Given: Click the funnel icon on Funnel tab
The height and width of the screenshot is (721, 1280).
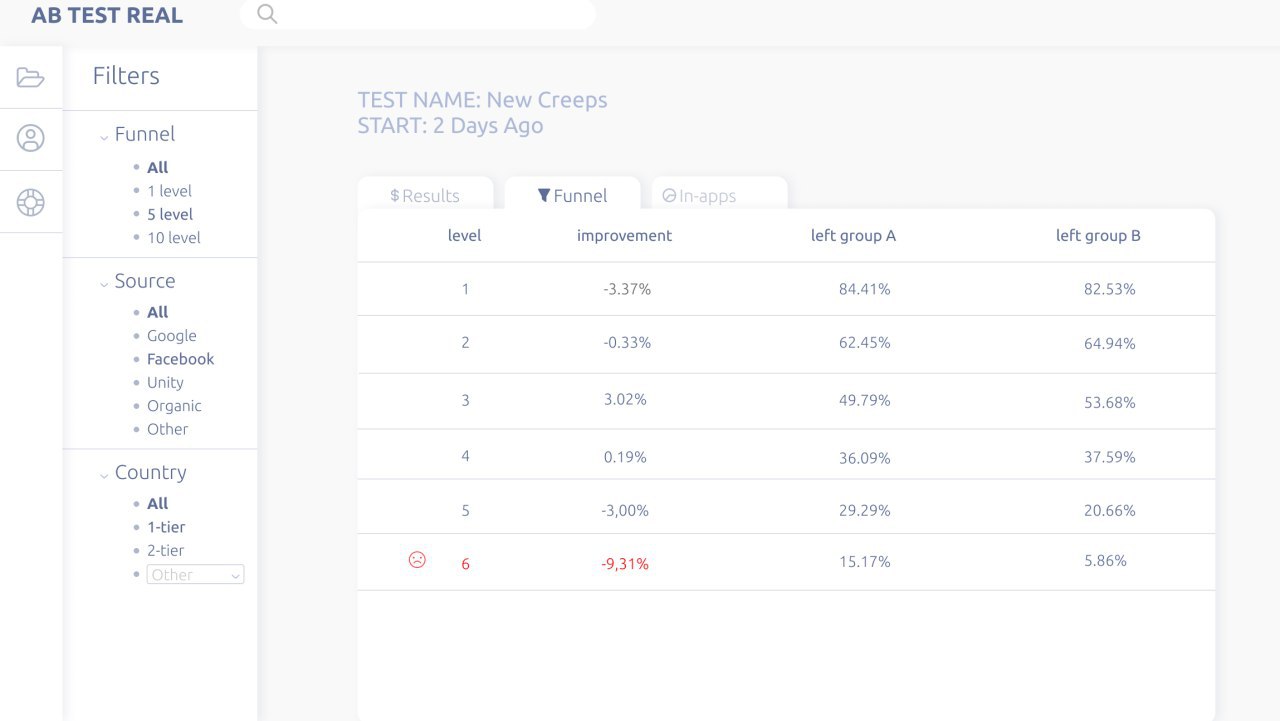Looking at the screenshot, I should (x=544, y=195).
